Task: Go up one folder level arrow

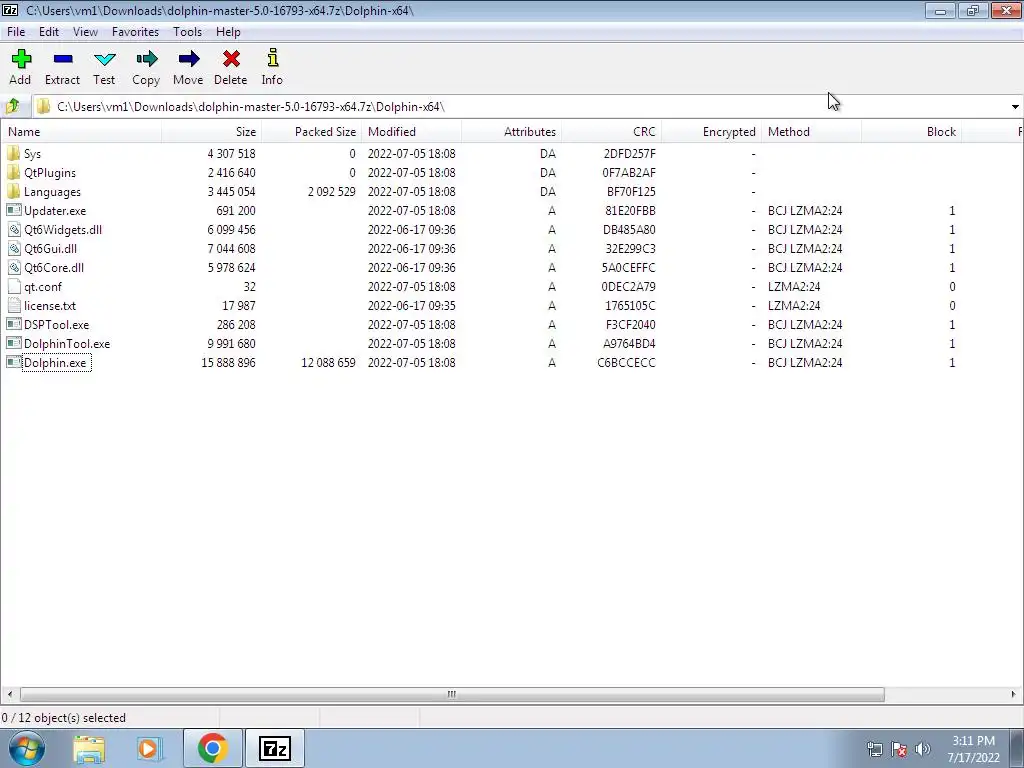Action: pos(12,106)
